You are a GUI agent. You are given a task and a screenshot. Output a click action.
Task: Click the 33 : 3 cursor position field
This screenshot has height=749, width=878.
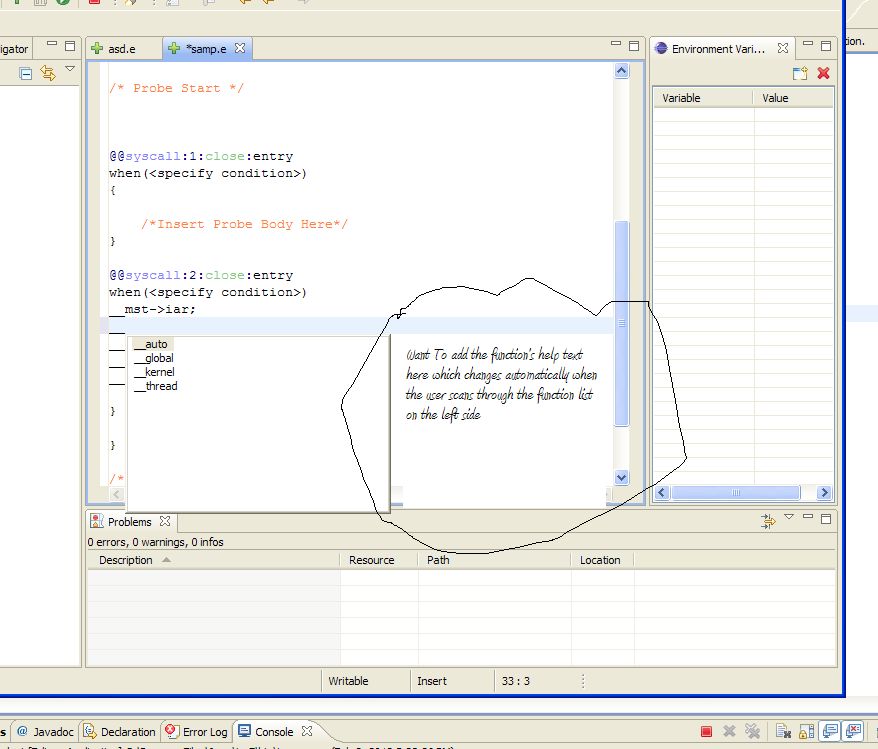tap(516, 681)
